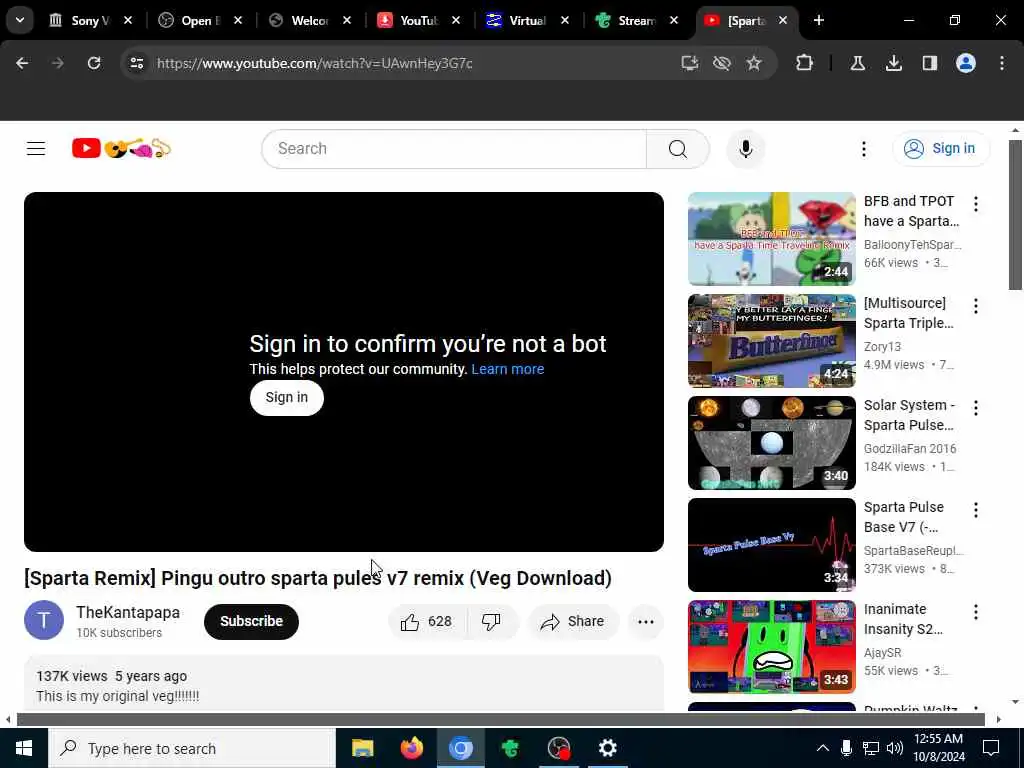Open Solar System Sparta Pulse thumbnail
Image resolution: width=1024 pixels, height=768 pixels.
click(x=771, y=443)
